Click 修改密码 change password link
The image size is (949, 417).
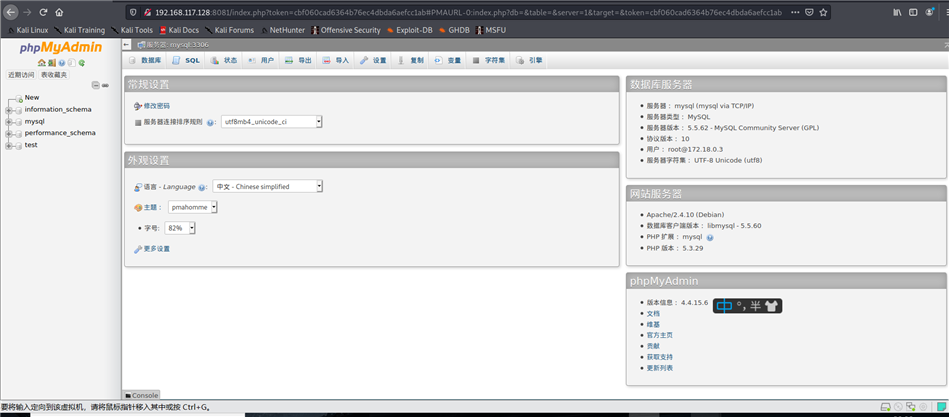point(157,106)
